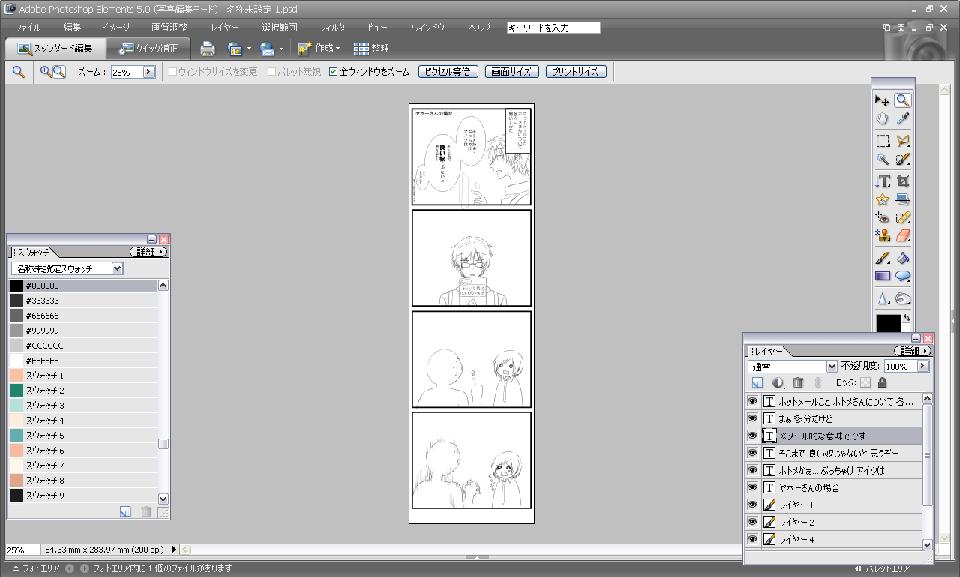Viewport: 960px width, 577px height.
Task: Click the Print icon in the shortcuts bar
Action: click(208, 48)
